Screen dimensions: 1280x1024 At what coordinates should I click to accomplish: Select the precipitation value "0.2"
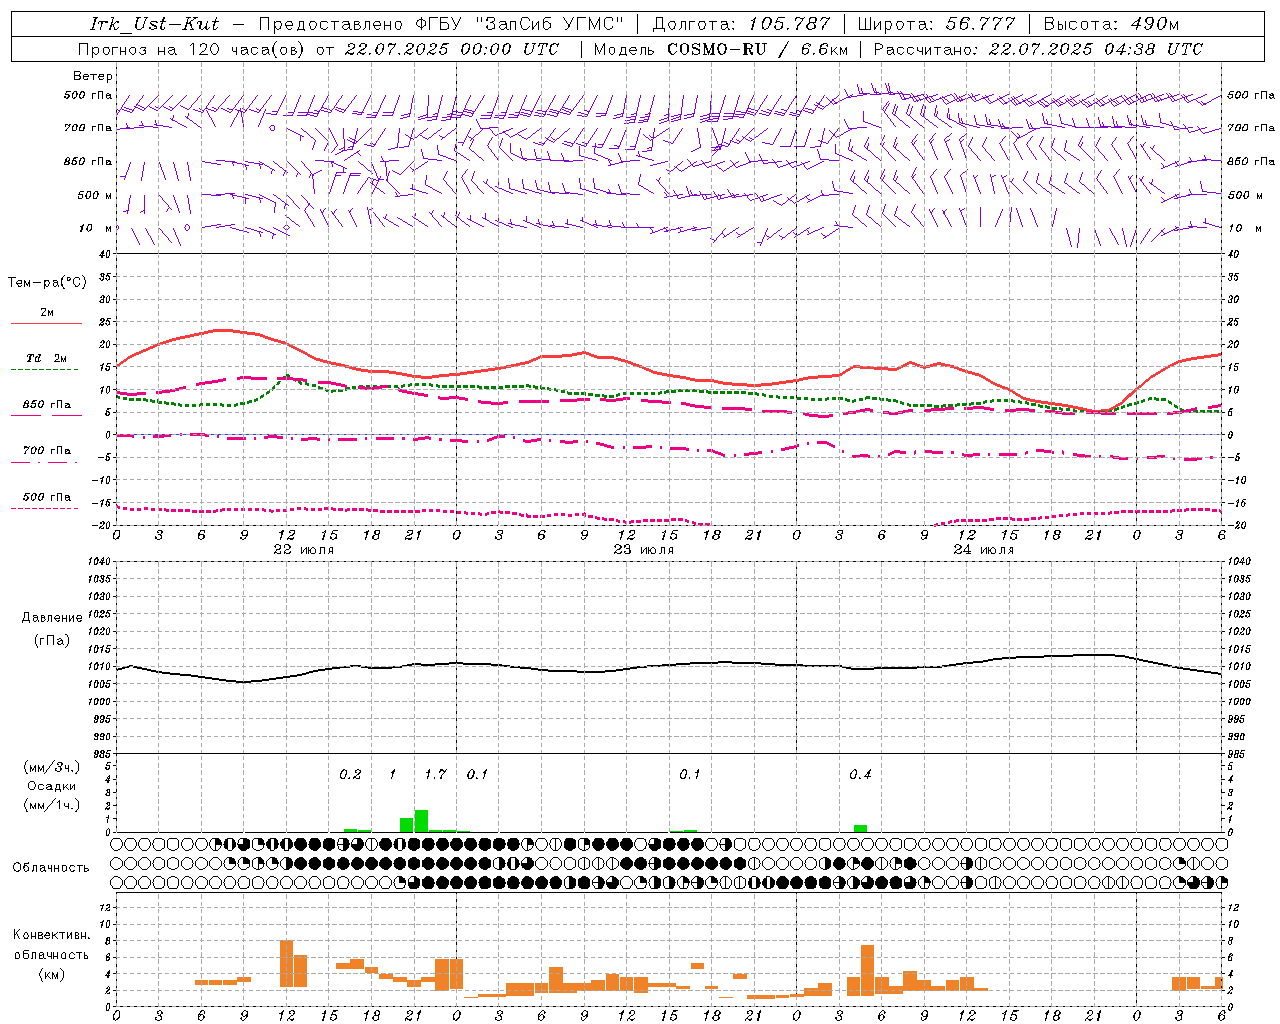(350, 775)
